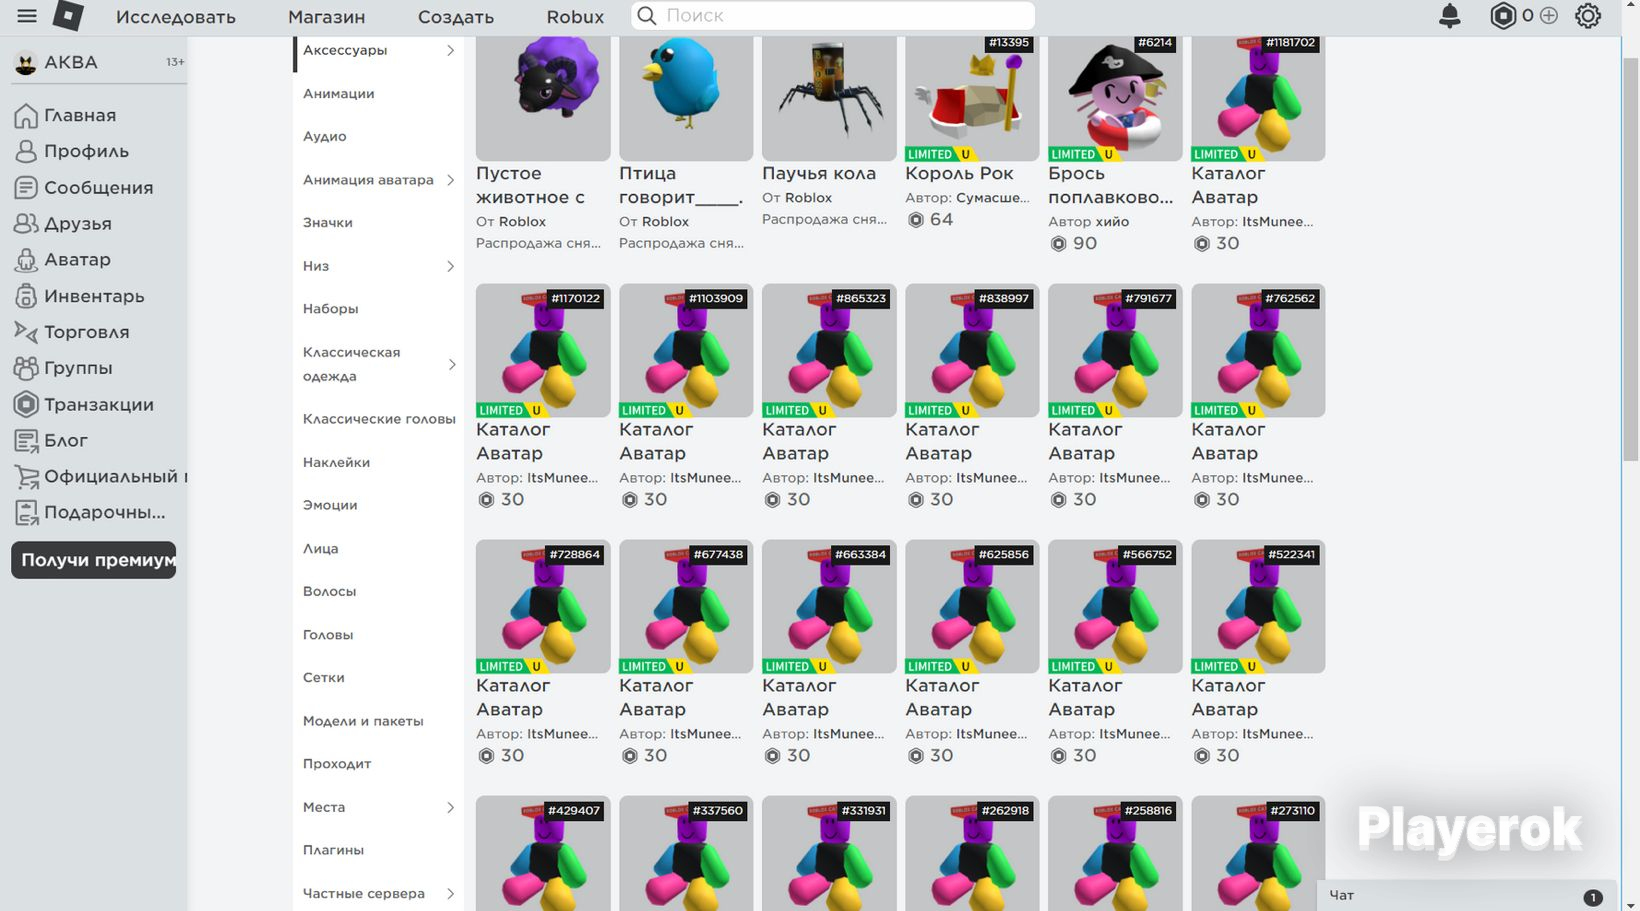Click the plus icon to buy Robux
1640x911 pixels.
[x=1549, y=16]
